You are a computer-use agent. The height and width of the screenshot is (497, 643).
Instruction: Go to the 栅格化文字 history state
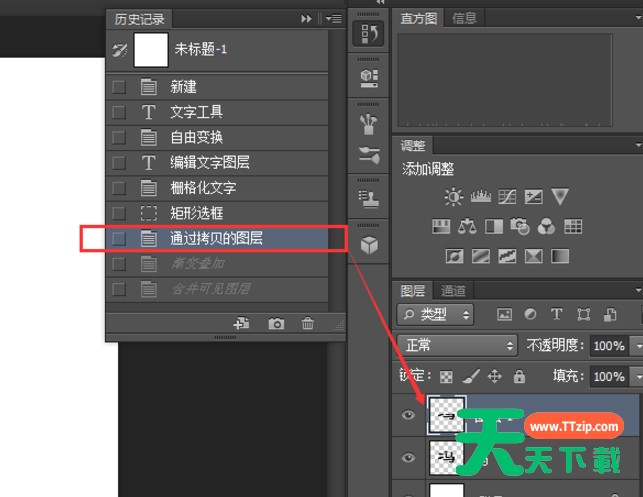click(x=217, y=188)
